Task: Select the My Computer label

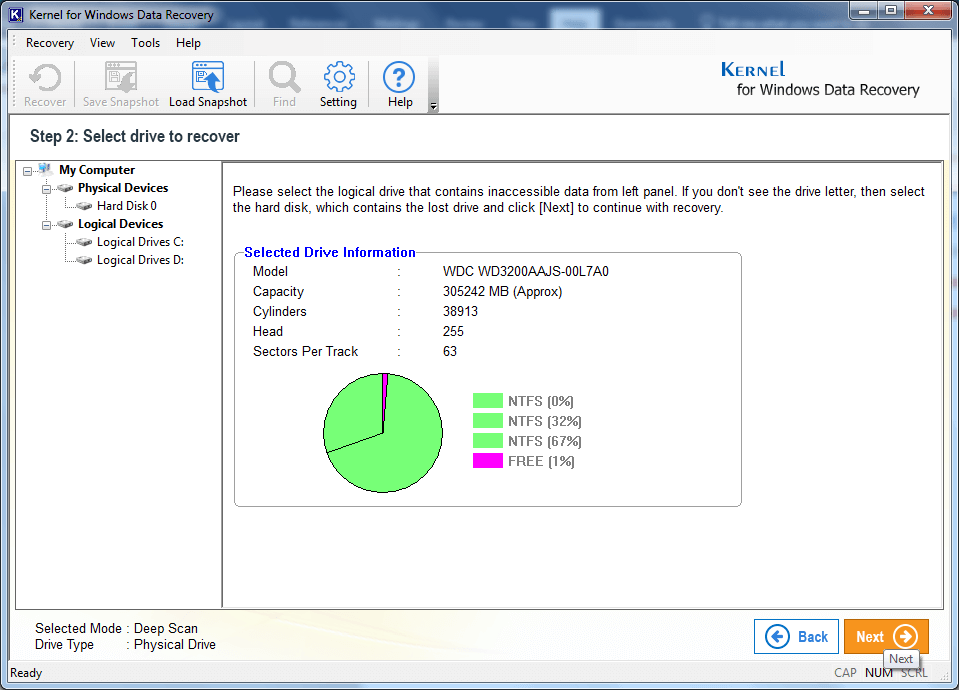Action: [97, 170]
